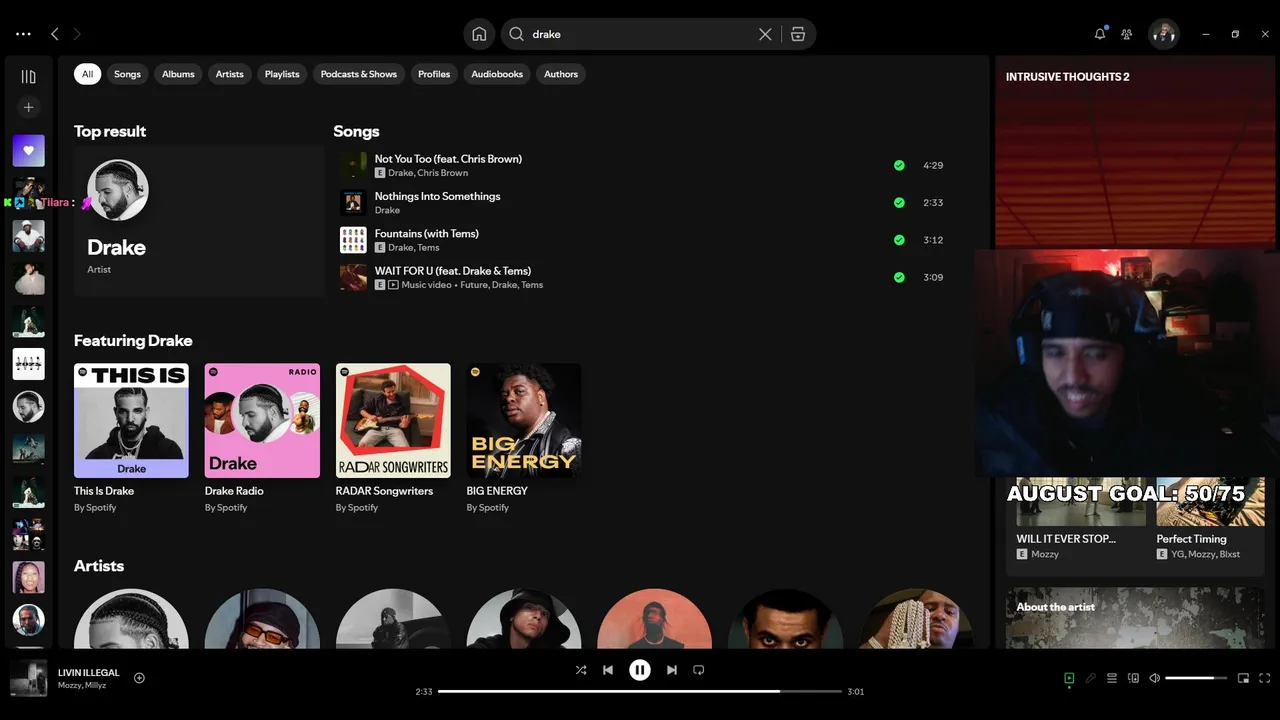
Task: Filter results by Playlists
Action: 282,74
